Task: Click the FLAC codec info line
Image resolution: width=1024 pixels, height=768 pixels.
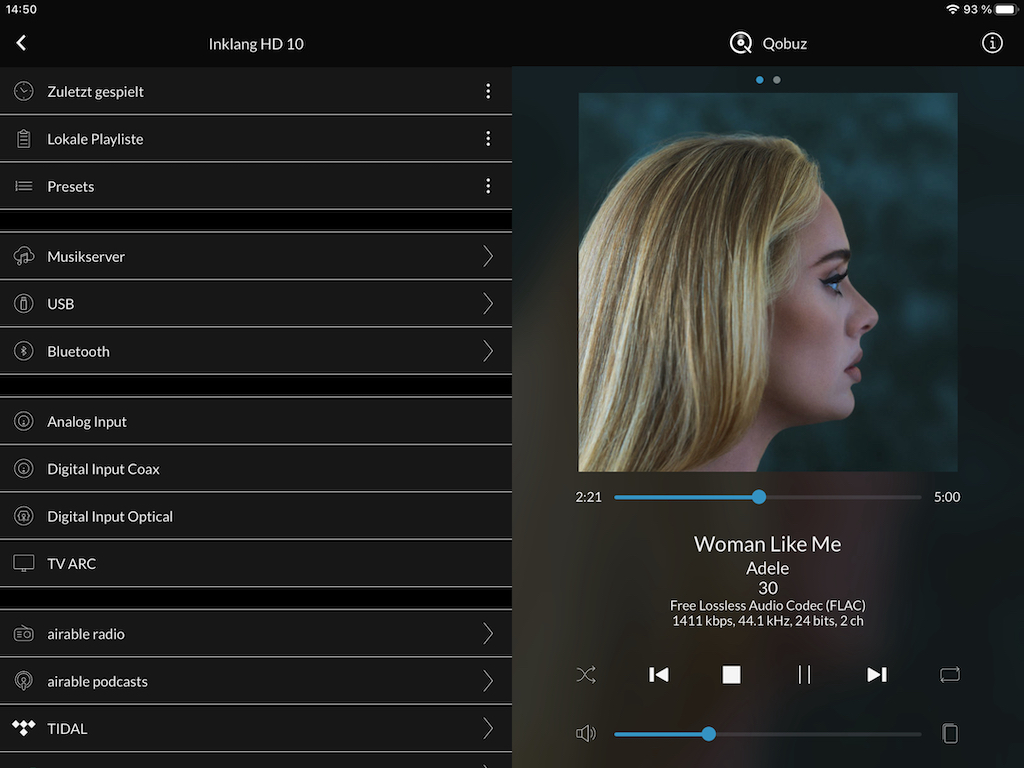Action: point(767,605)
